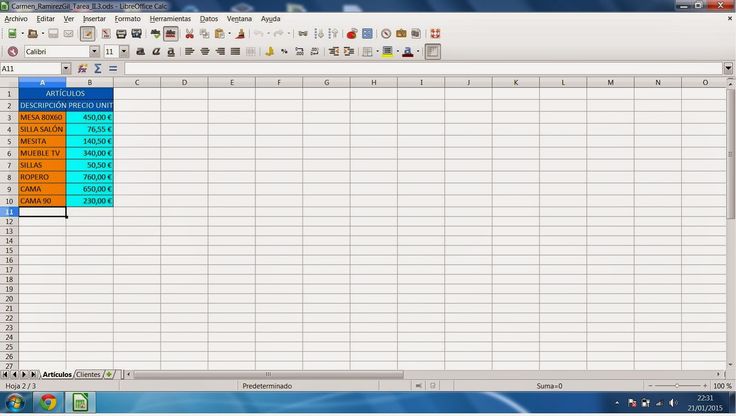Open the Datos menu
This screenshot has width=736, height=416.
[x=209, y=19]
